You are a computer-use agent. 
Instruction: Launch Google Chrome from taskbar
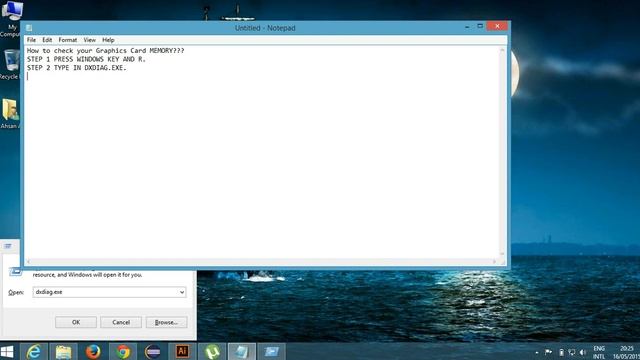[123, 351]
